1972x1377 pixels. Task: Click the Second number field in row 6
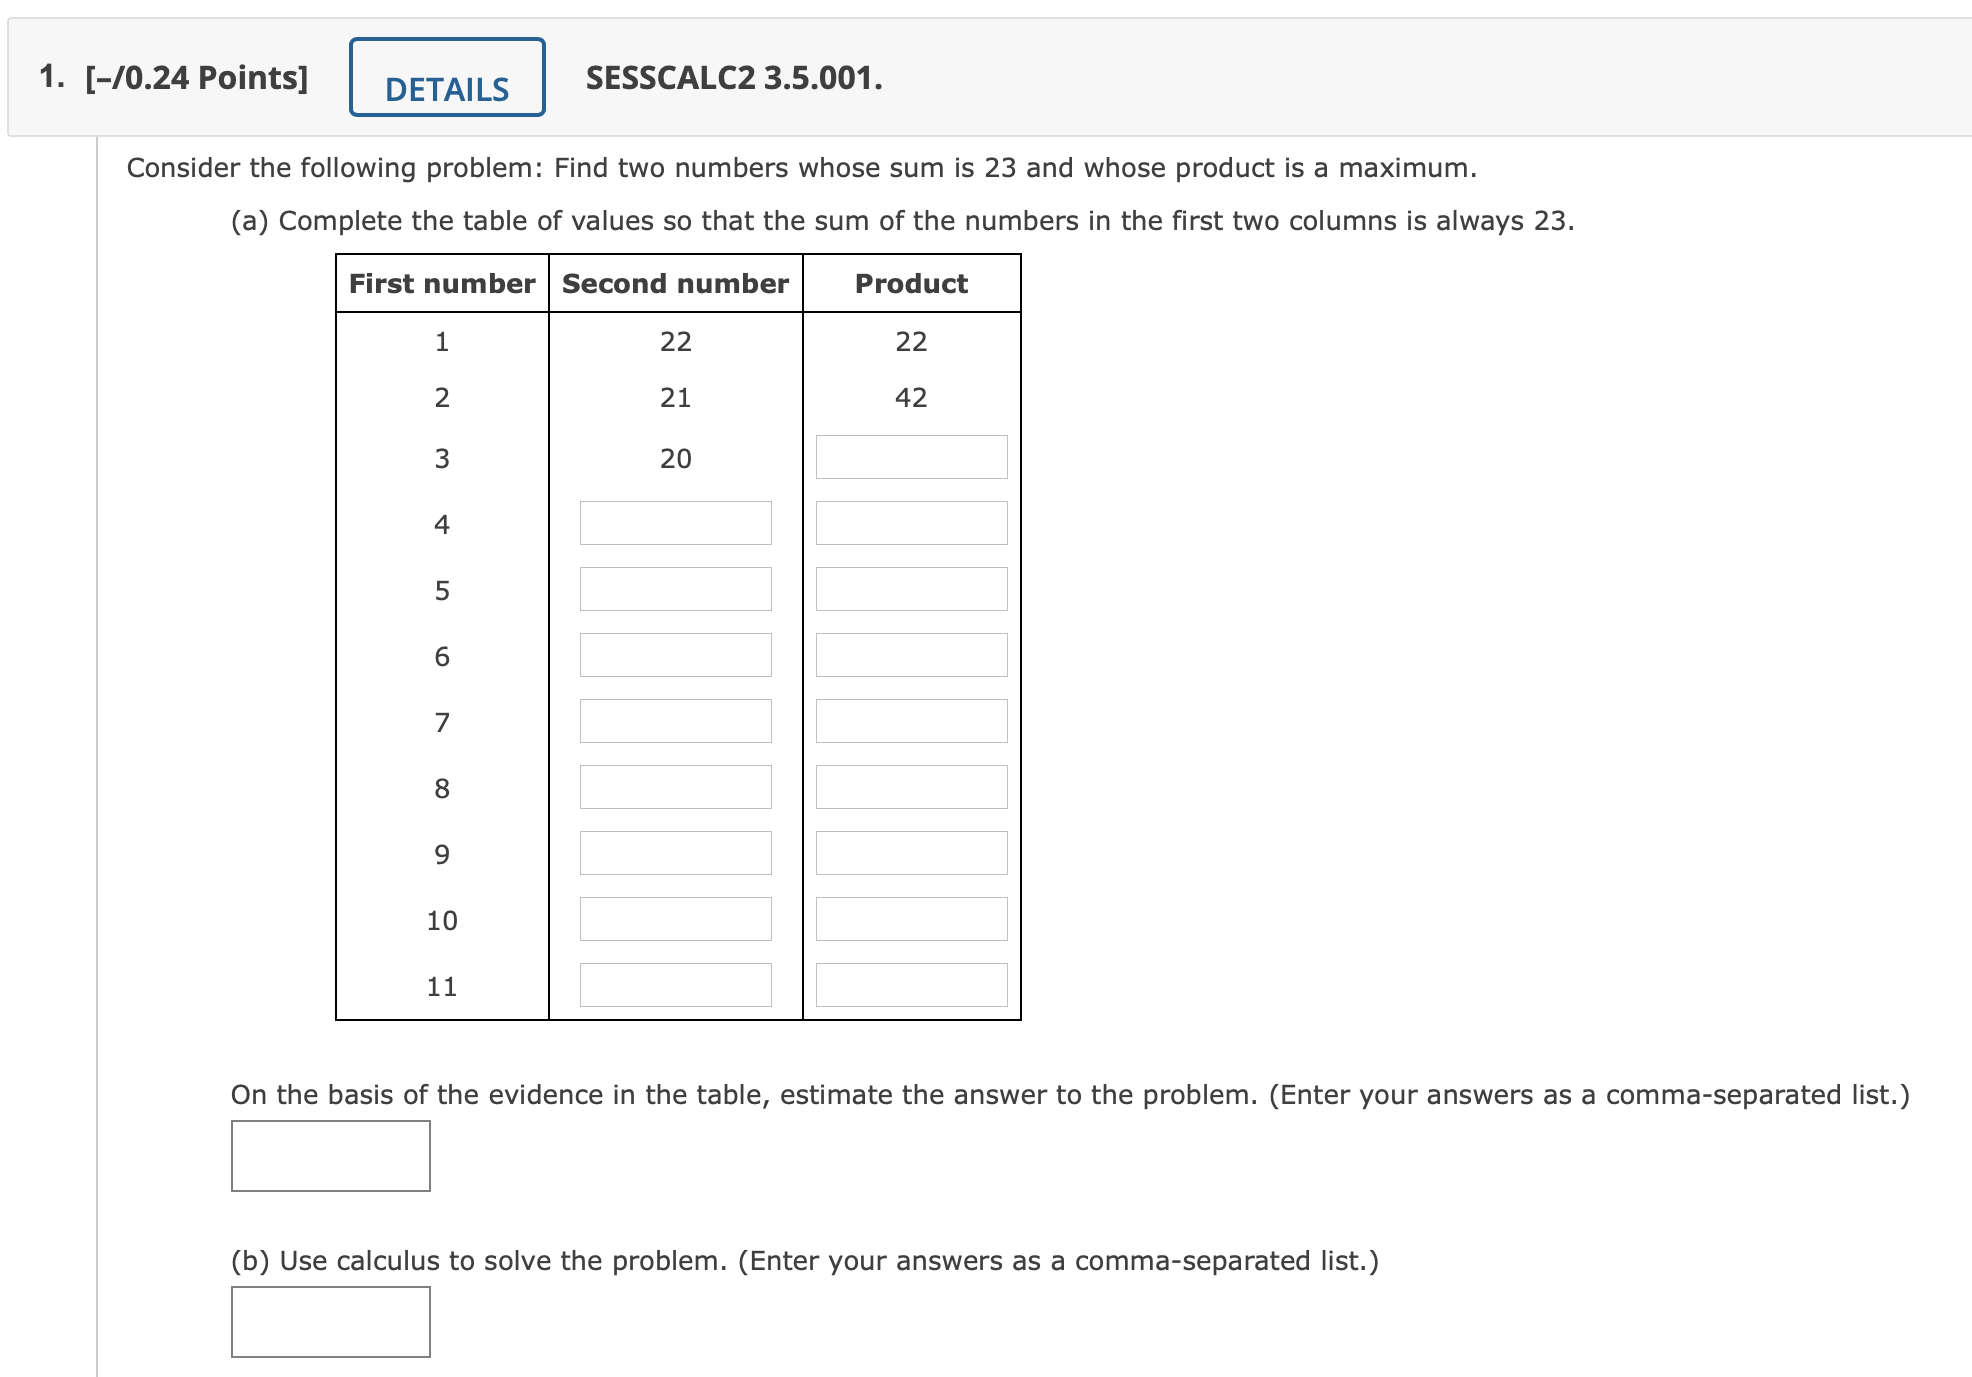(676, 655)
